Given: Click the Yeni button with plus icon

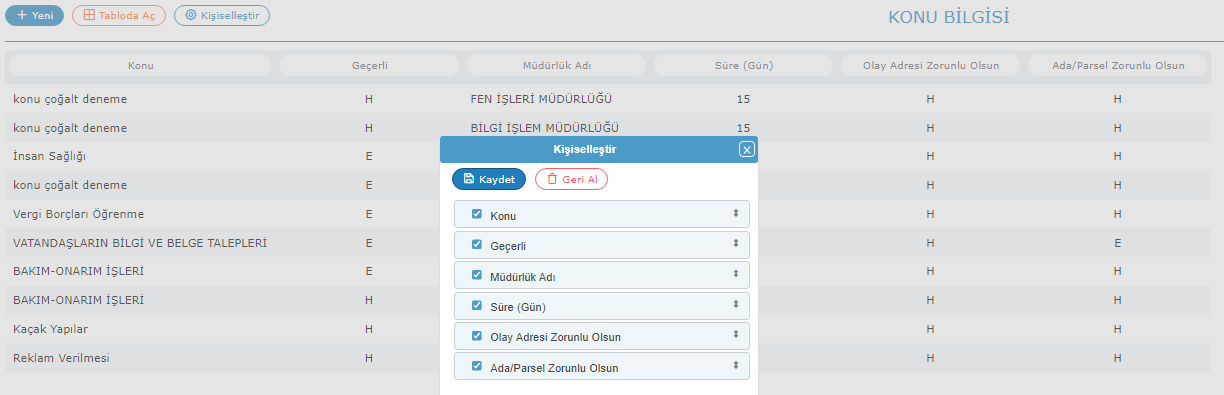Looking at the screenshot, I should point(34,16).
